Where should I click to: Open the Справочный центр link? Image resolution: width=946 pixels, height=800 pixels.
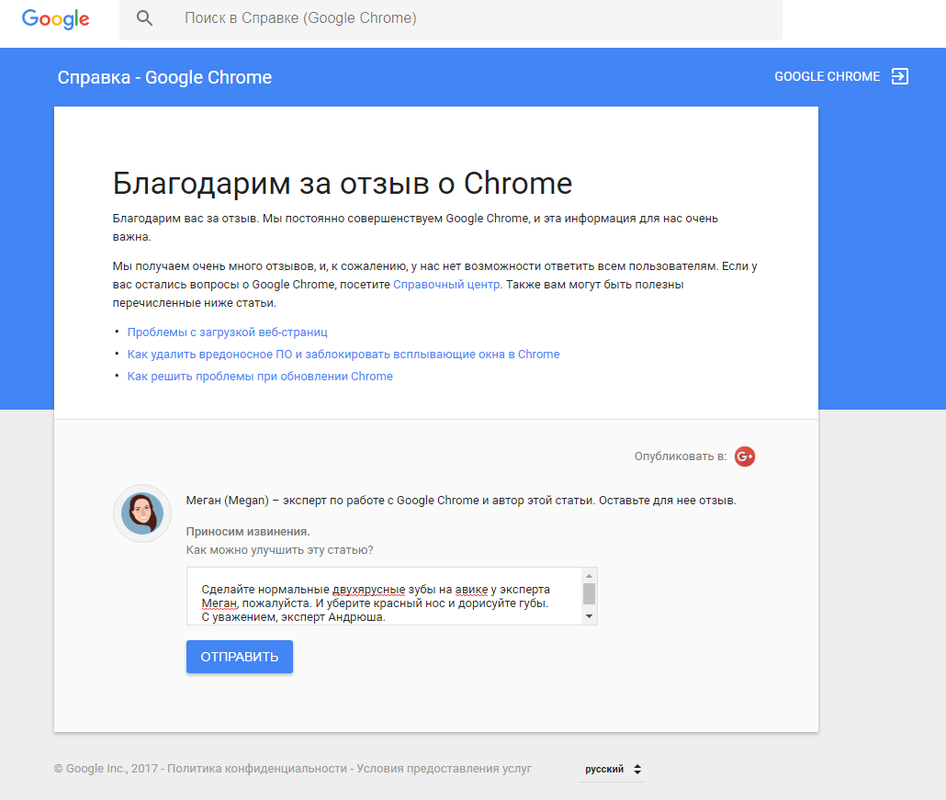click(x=446, y=285)
